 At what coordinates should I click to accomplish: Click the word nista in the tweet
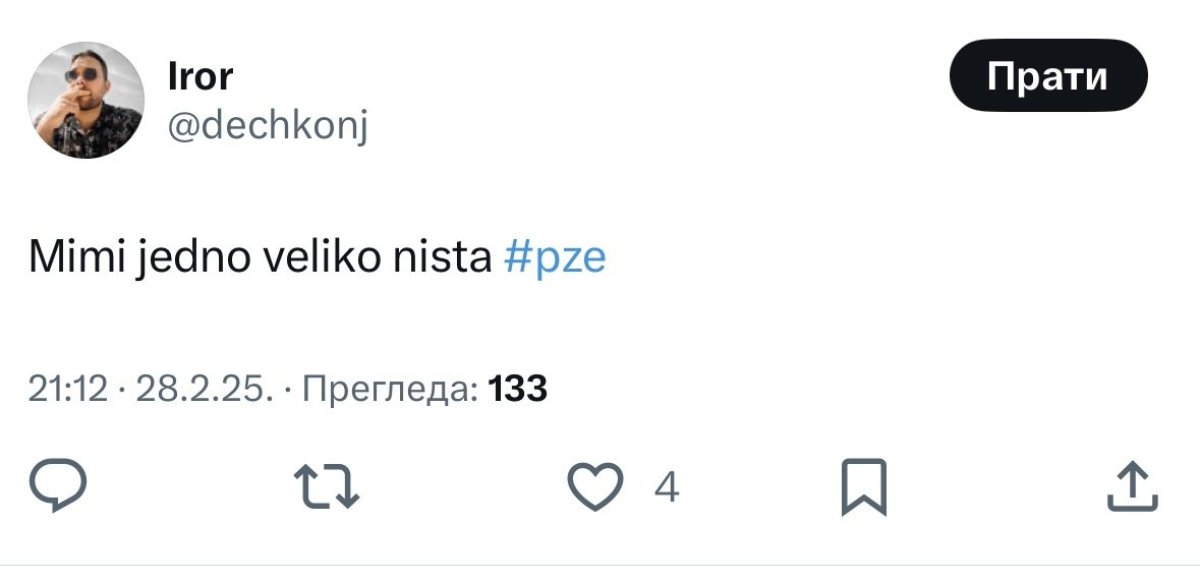[x=446, y=258]
